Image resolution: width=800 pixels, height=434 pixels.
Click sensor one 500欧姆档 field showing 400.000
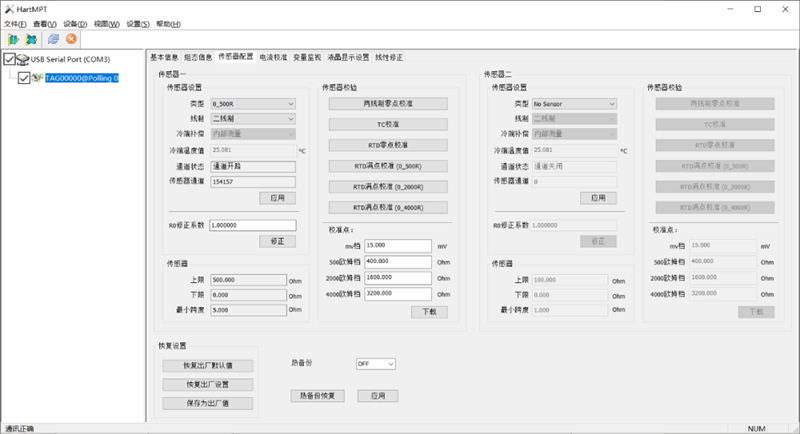point(398,262)
